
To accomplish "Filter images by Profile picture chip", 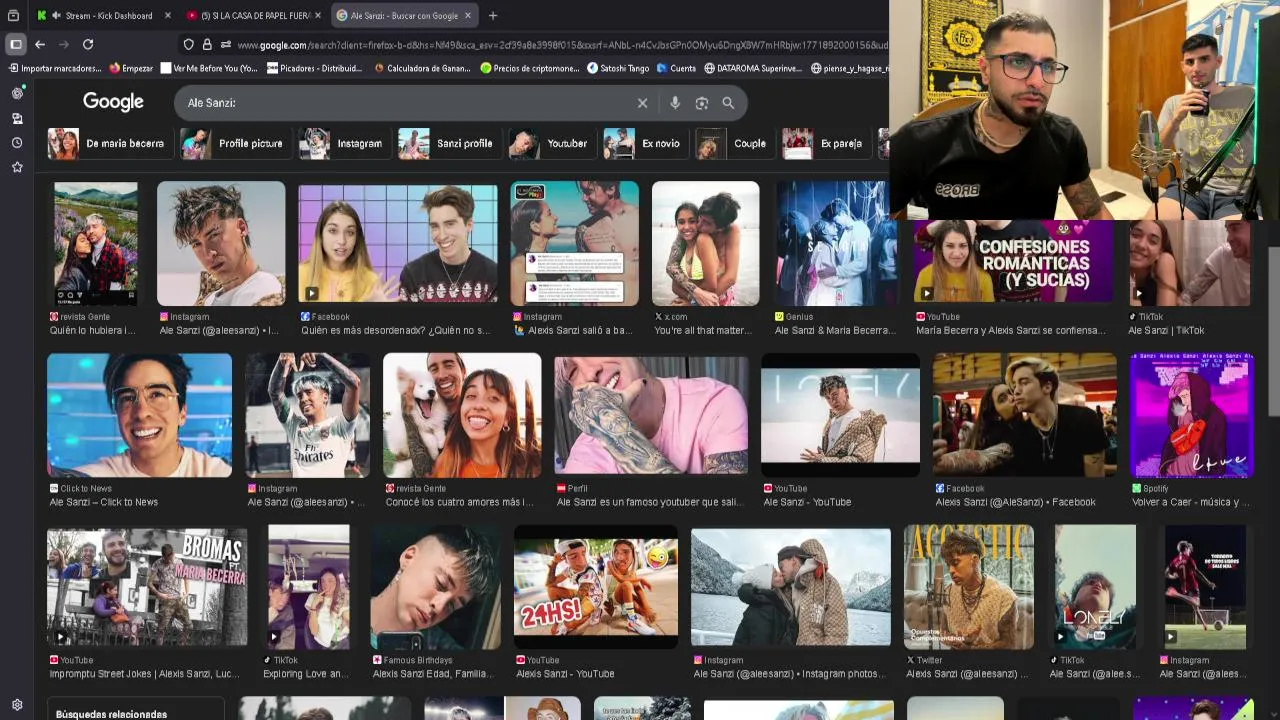I will tap(236, 143).
